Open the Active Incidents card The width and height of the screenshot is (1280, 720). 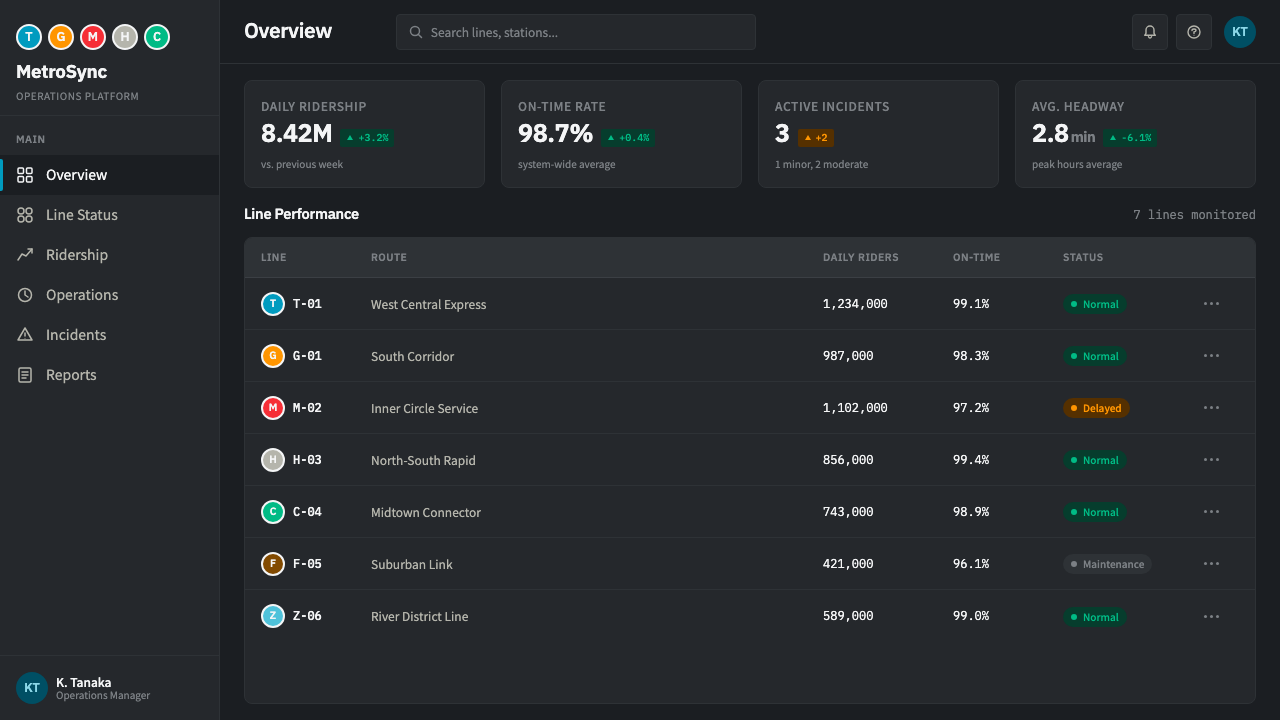(x=878, y=134)
